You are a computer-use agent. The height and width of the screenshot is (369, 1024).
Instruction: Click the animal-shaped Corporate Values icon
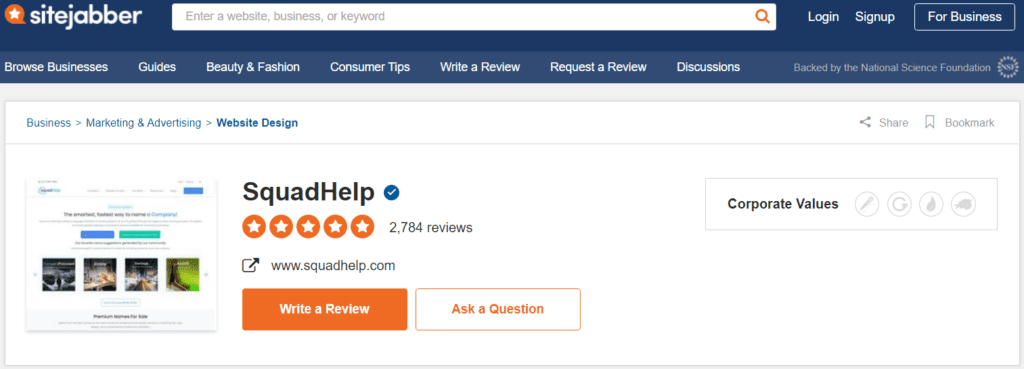(963, 204)
